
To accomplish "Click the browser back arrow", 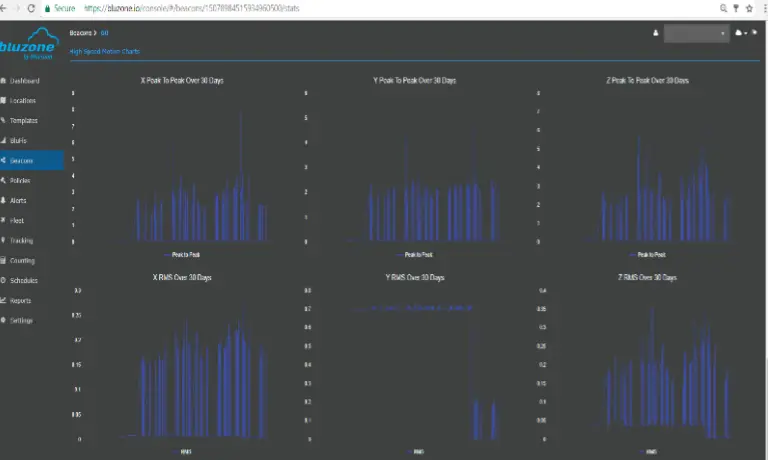I will tap(3, 8).
